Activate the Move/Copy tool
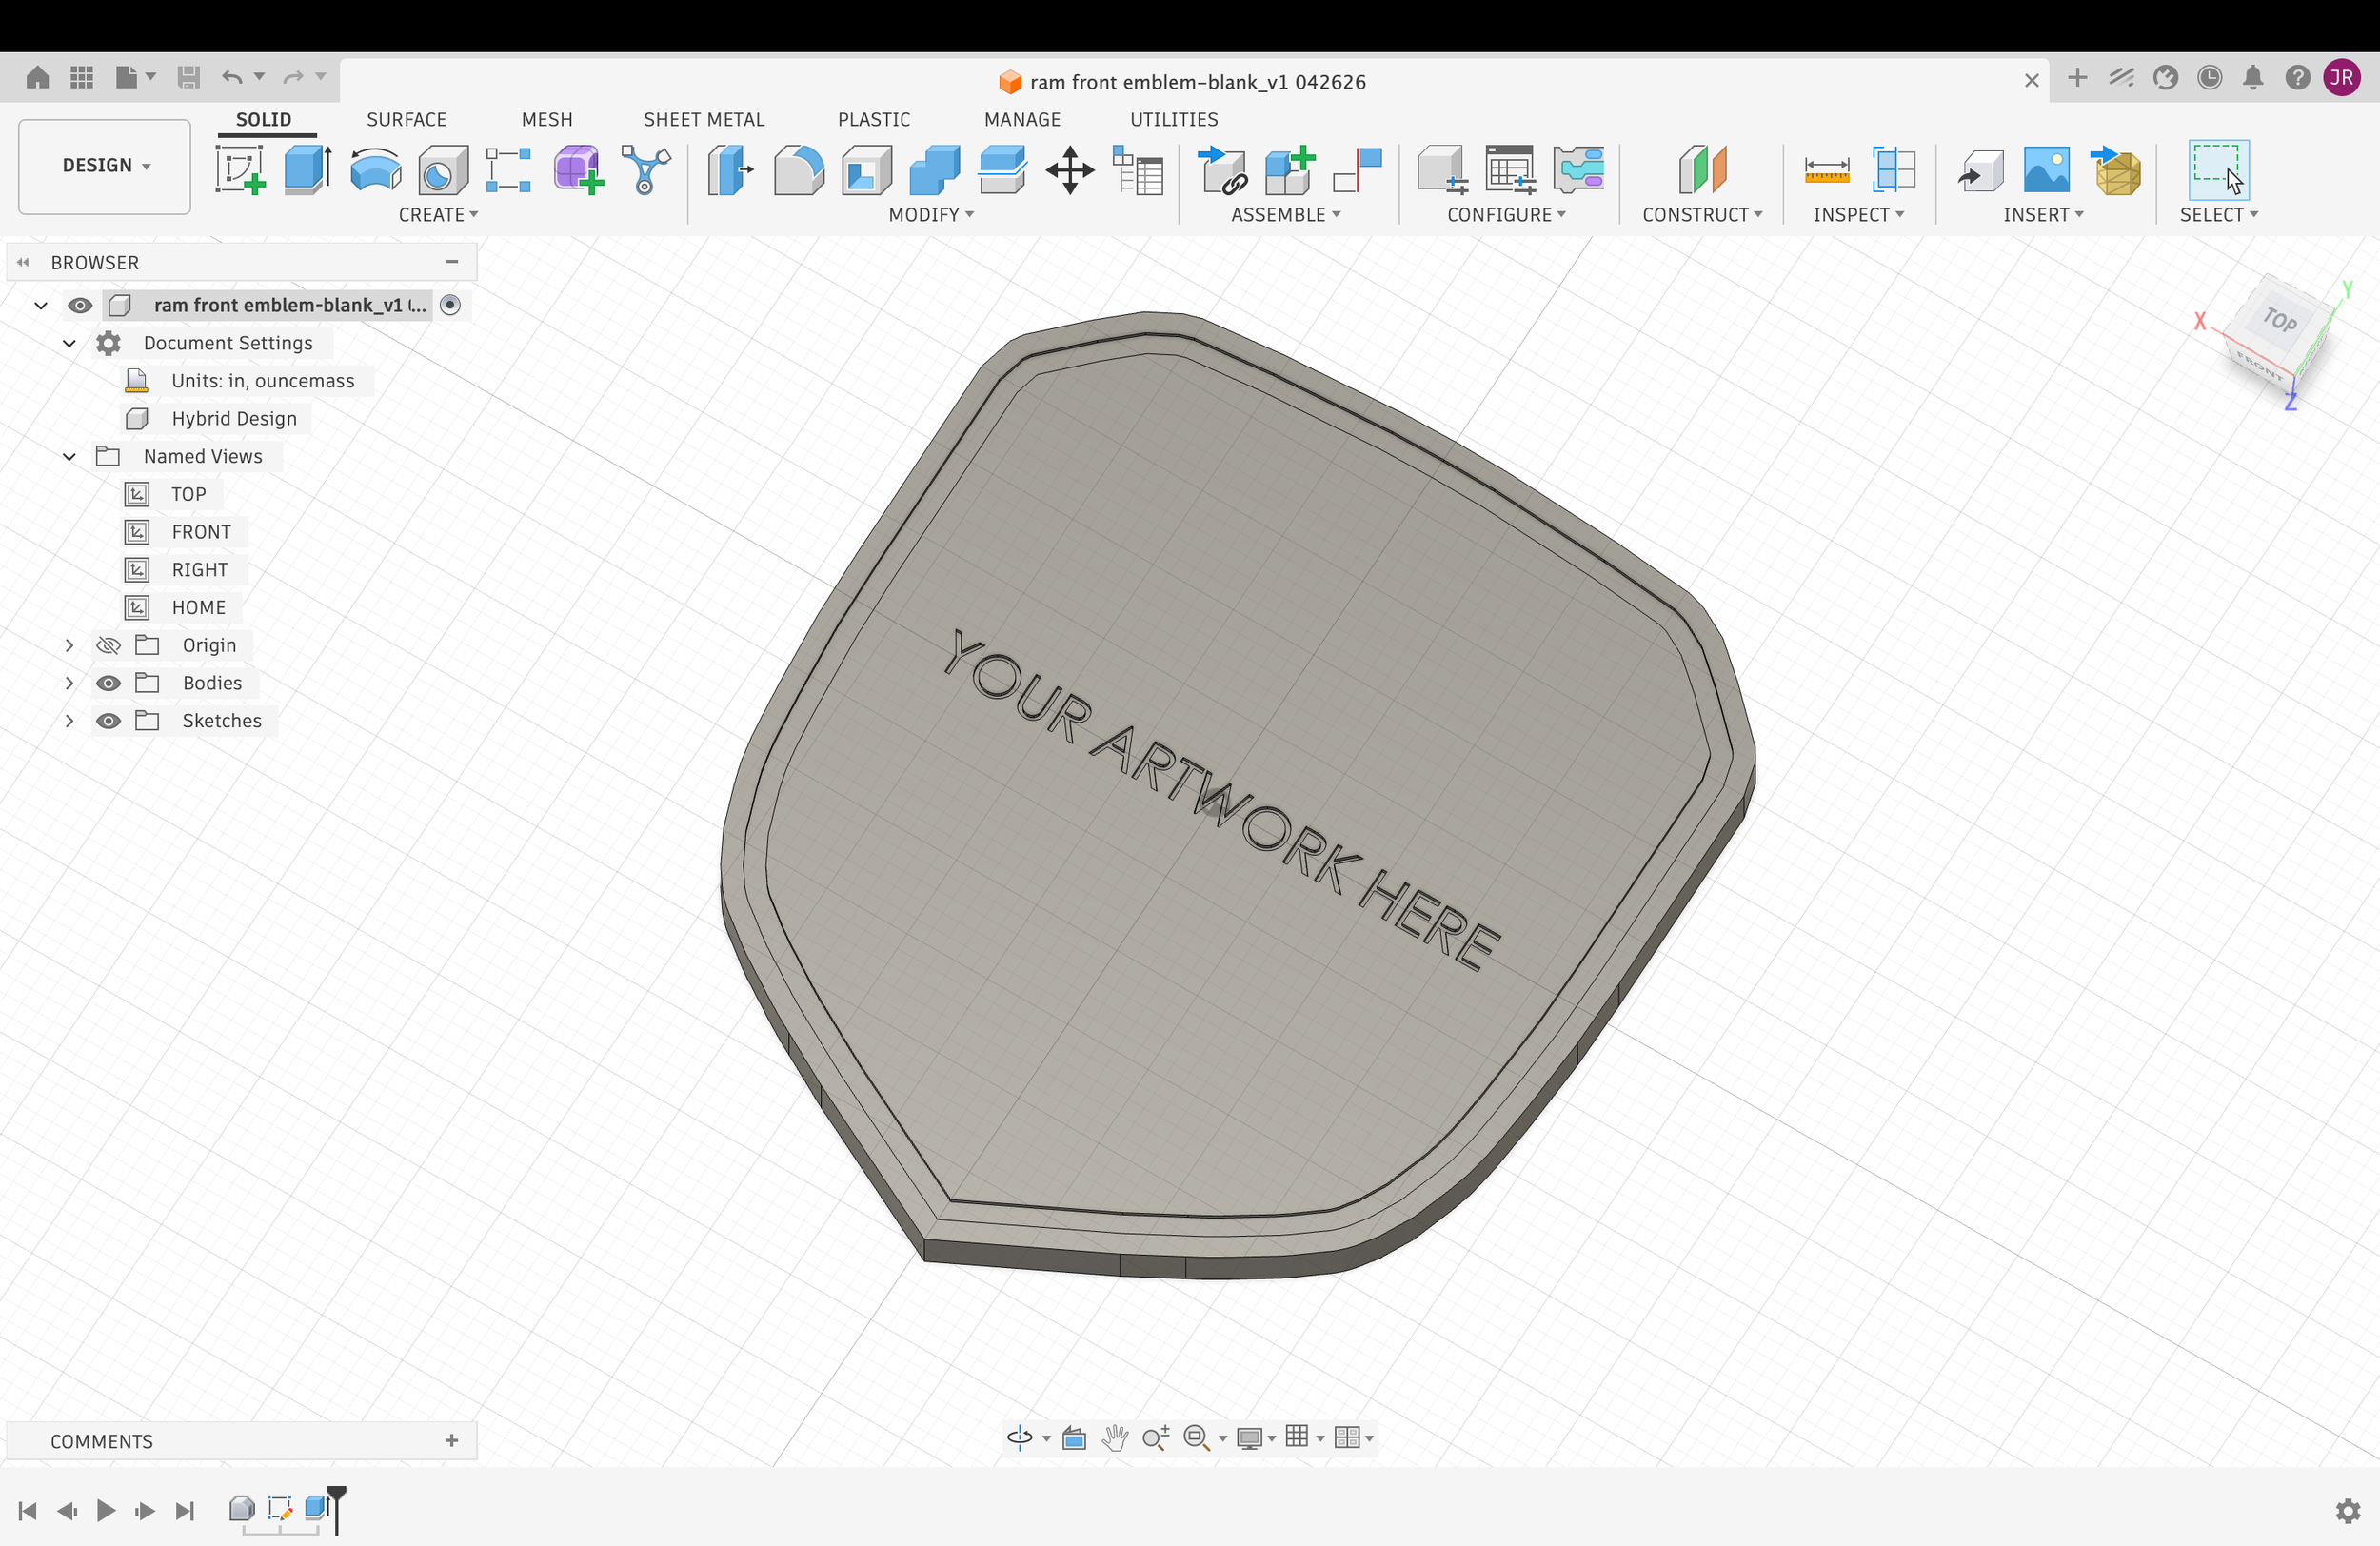2380x1546 pixels. (x=1070, y=169)
